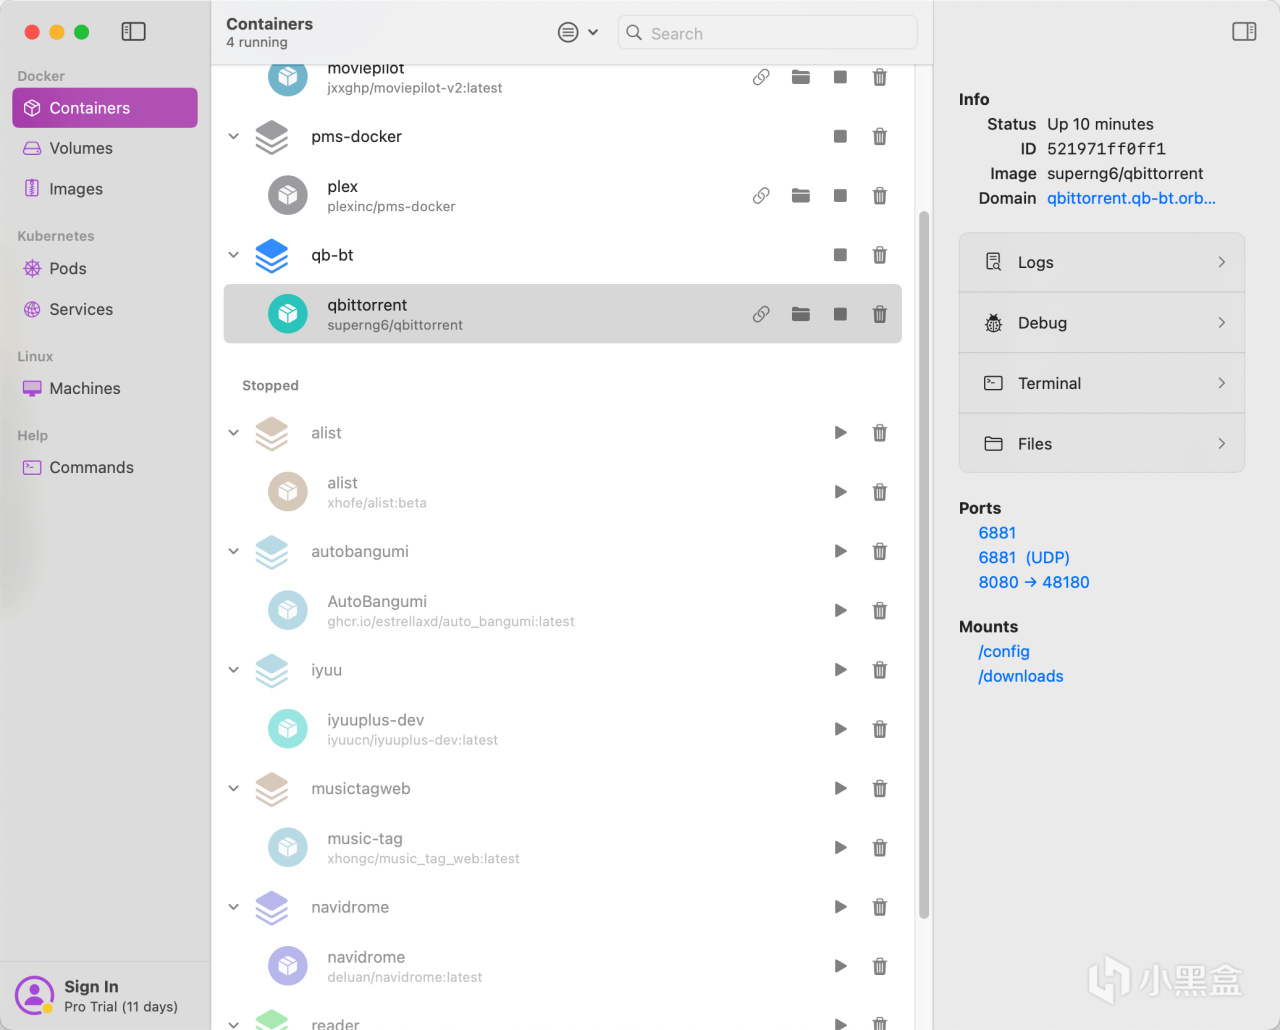Open Terminal for qbittorrent

point(1102,383)
